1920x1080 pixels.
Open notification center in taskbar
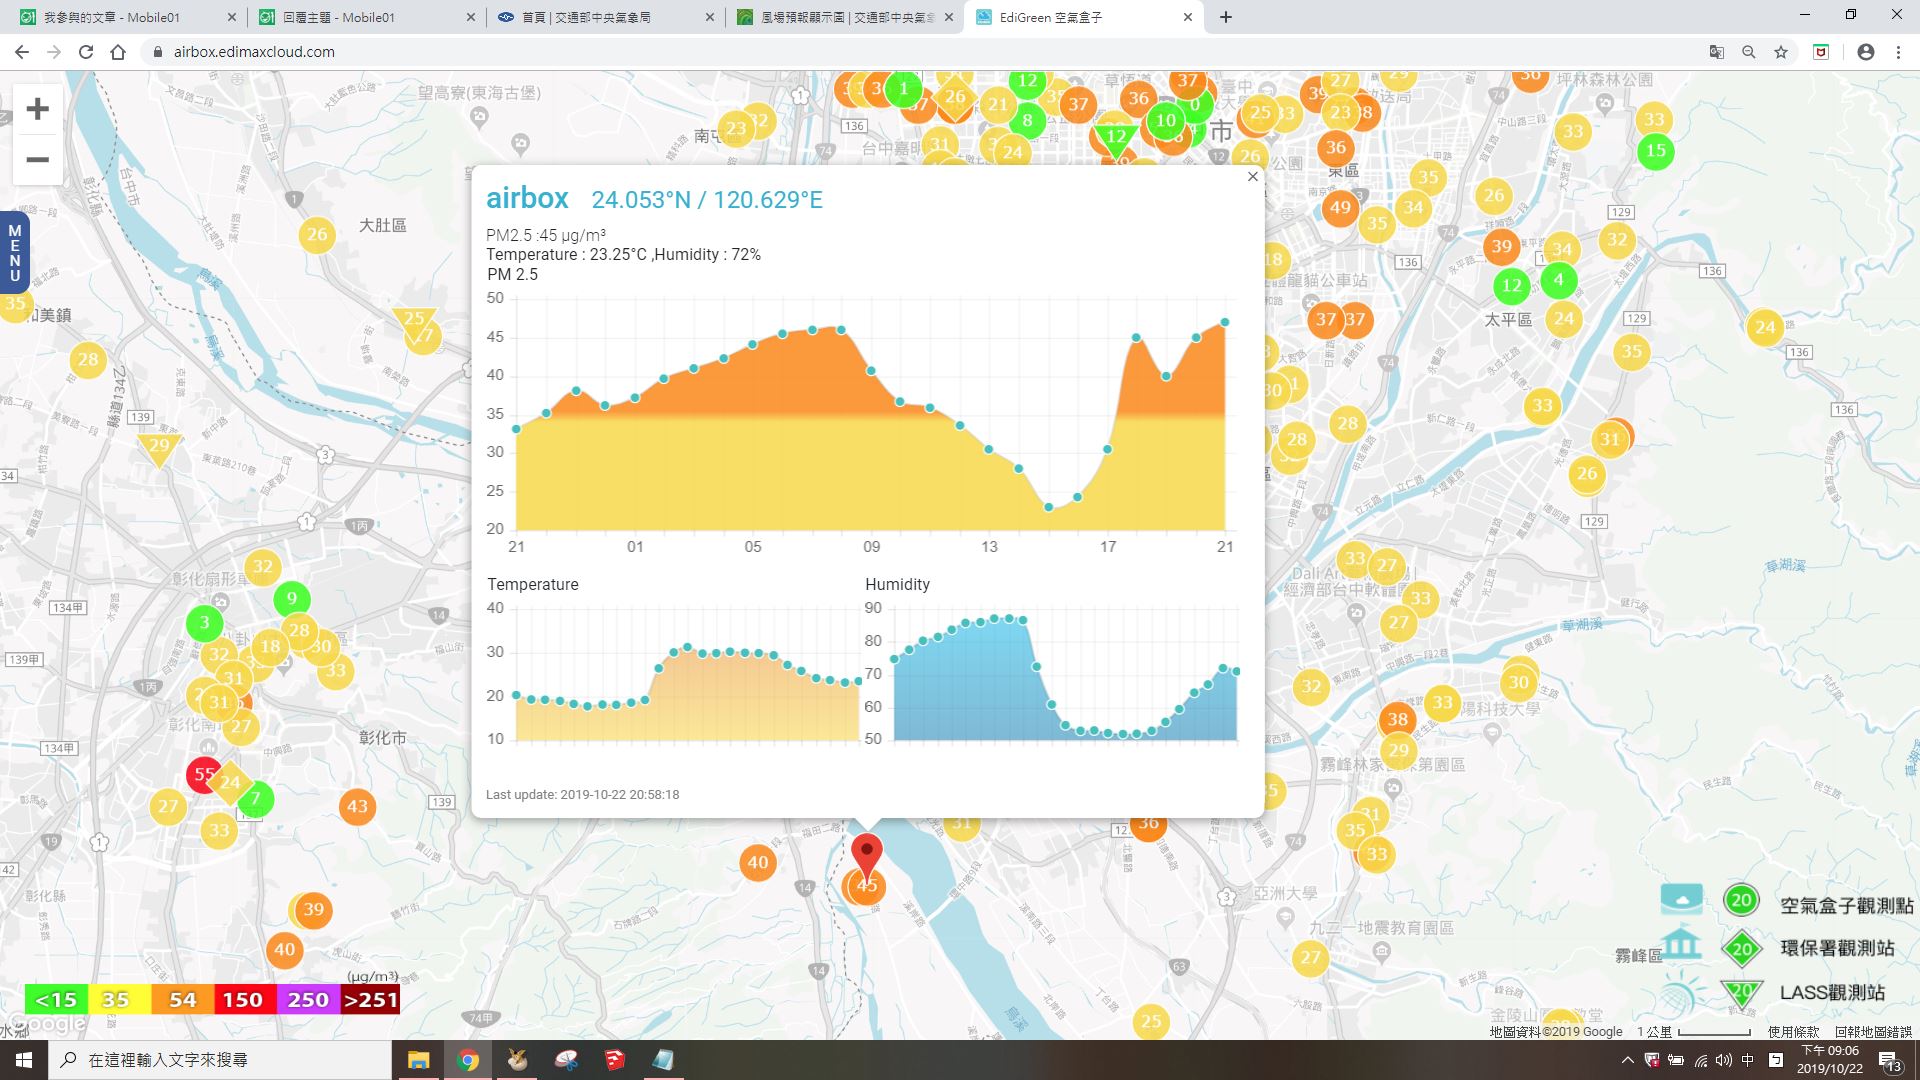pyautogui.click(x=1889, y=1061)
